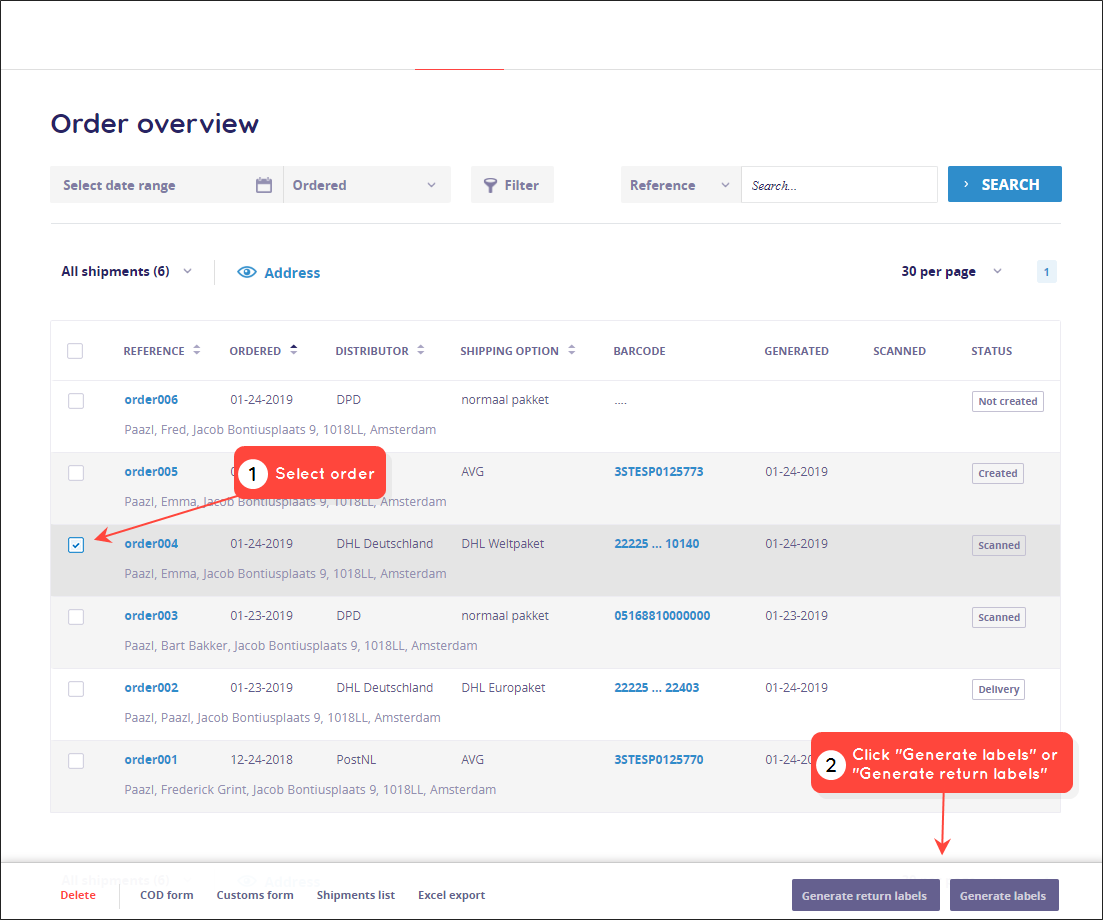1103x920 pixels.
Task: Select the order005 checkbox
Action: [76, 473]
